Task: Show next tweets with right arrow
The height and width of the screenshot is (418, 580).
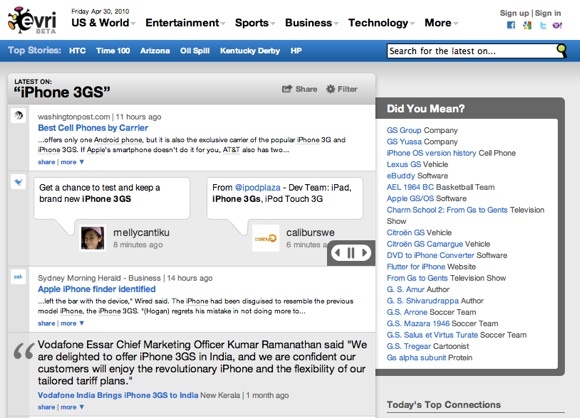Action: [364, 253]
